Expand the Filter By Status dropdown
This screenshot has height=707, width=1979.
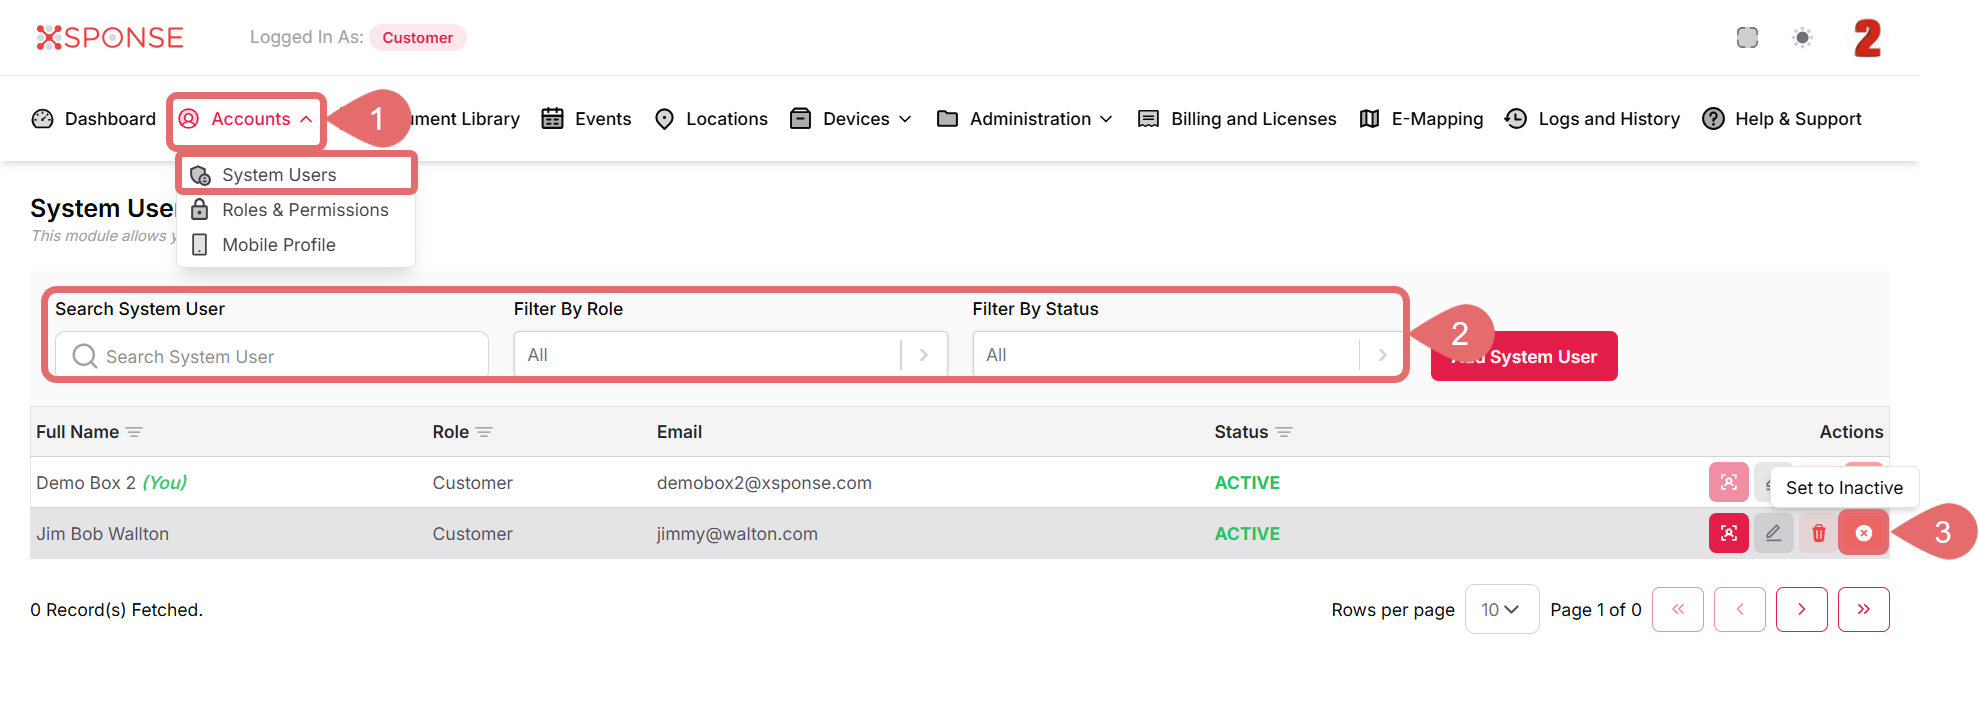(1382, 355)
